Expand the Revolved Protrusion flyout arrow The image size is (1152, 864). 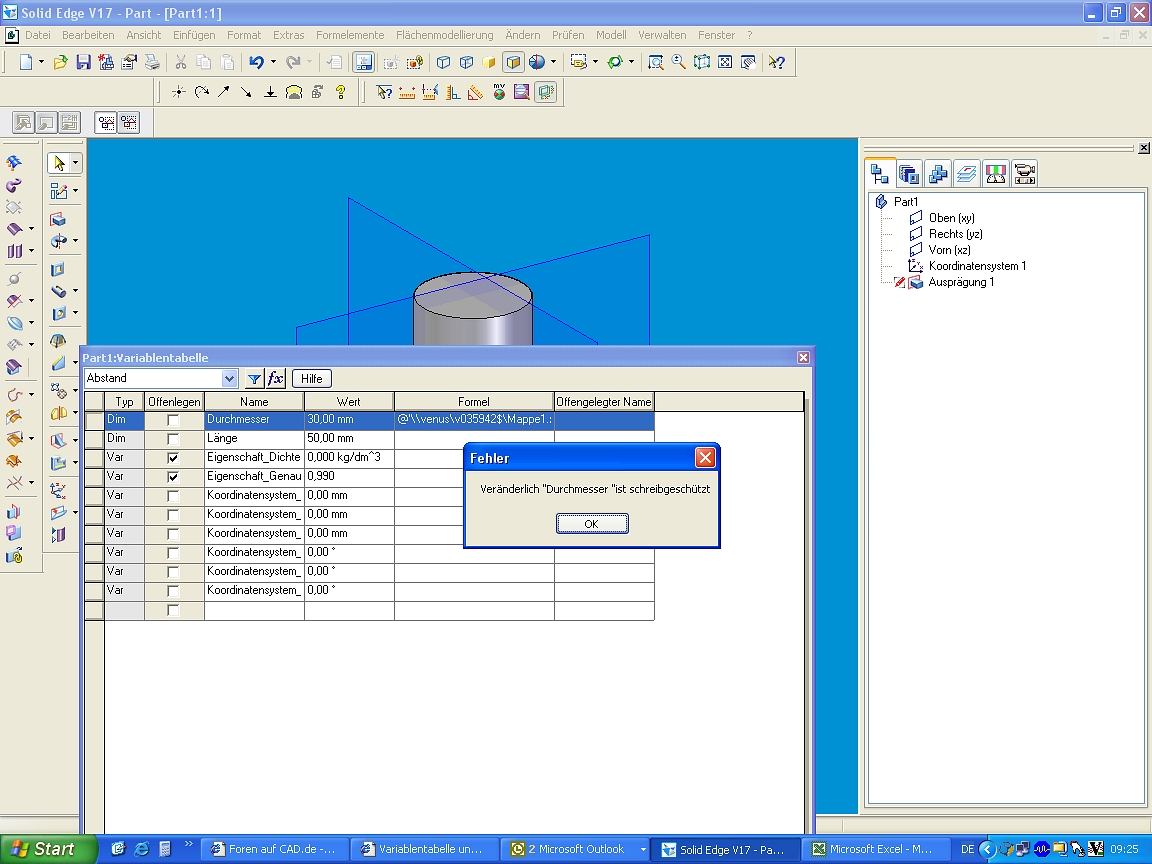coord(75,241)
